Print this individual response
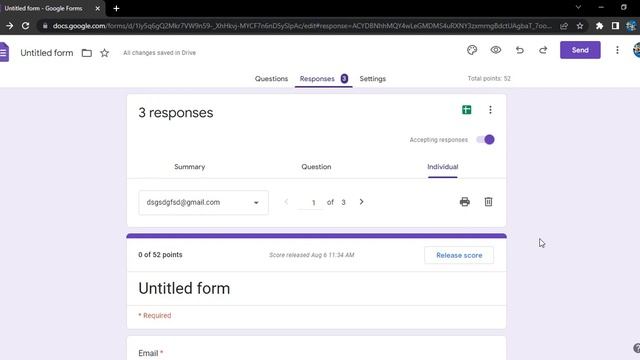This screenshot has width=640, height=360. 464,202
